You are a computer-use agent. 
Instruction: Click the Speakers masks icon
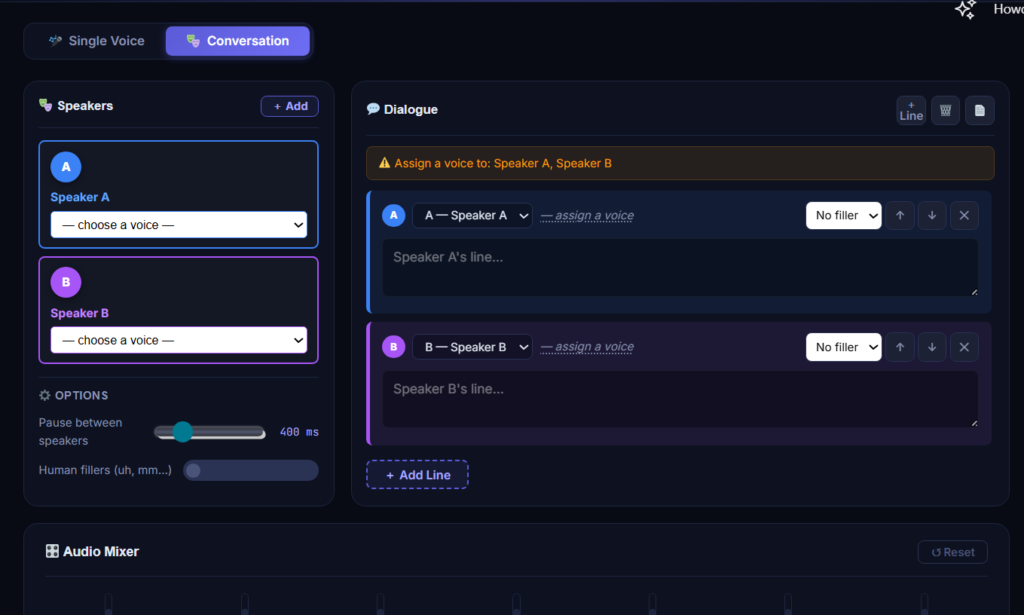tap(45, 105)
